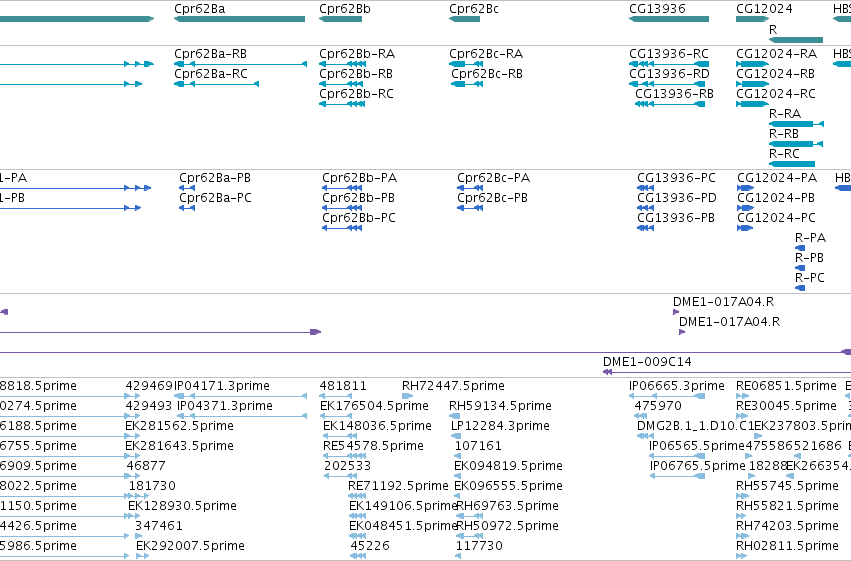The image size is (851, 561).
Task: Open EST RH69763.5prime
Action: click(507, 507)
